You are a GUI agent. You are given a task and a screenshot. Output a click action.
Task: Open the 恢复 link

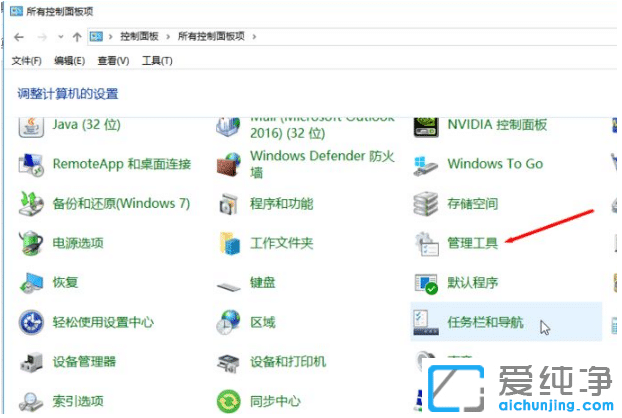pos(65,283)
